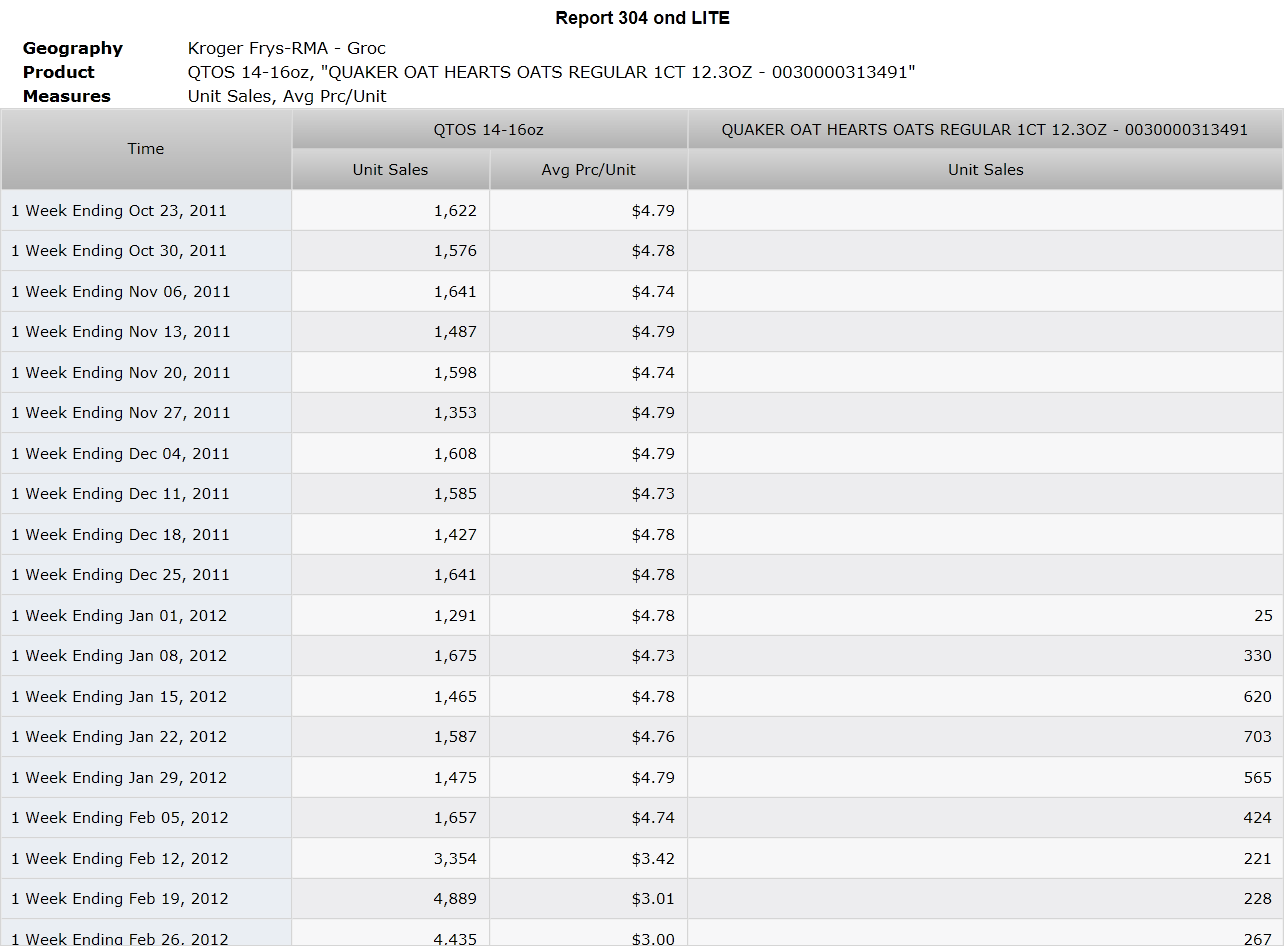The height and width of the screenshot is (946, 1284).
Task: Click the unit sales value 4,889
Action: (x=455, y=899)
